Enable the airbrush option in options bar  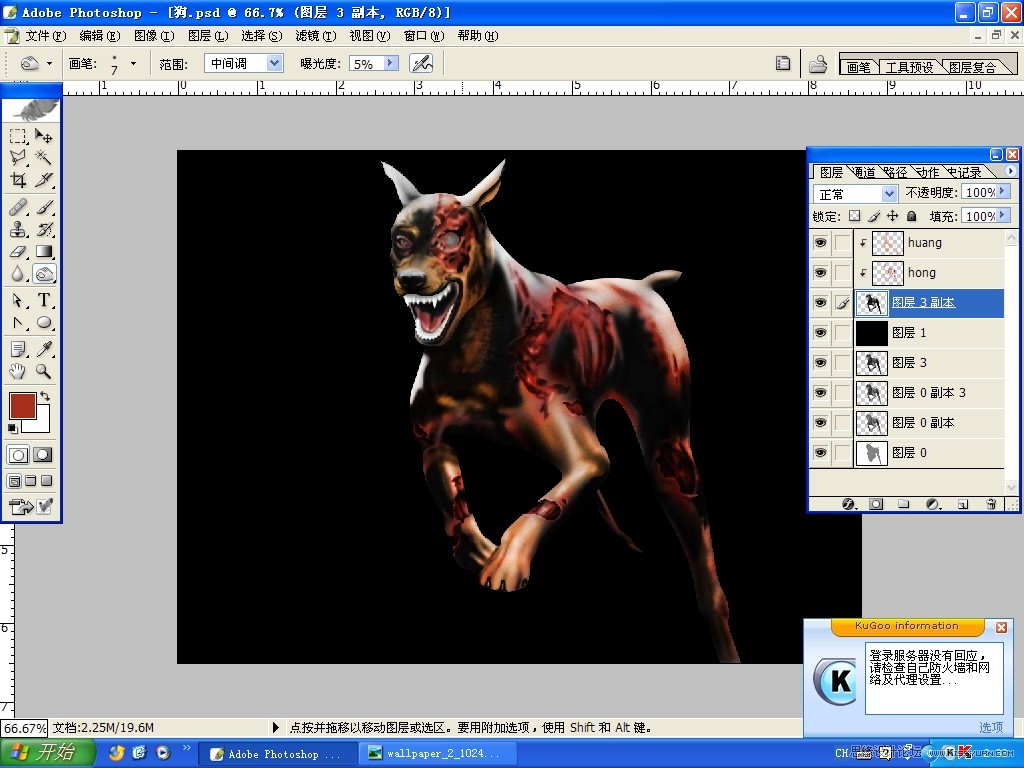click(421, 63)
